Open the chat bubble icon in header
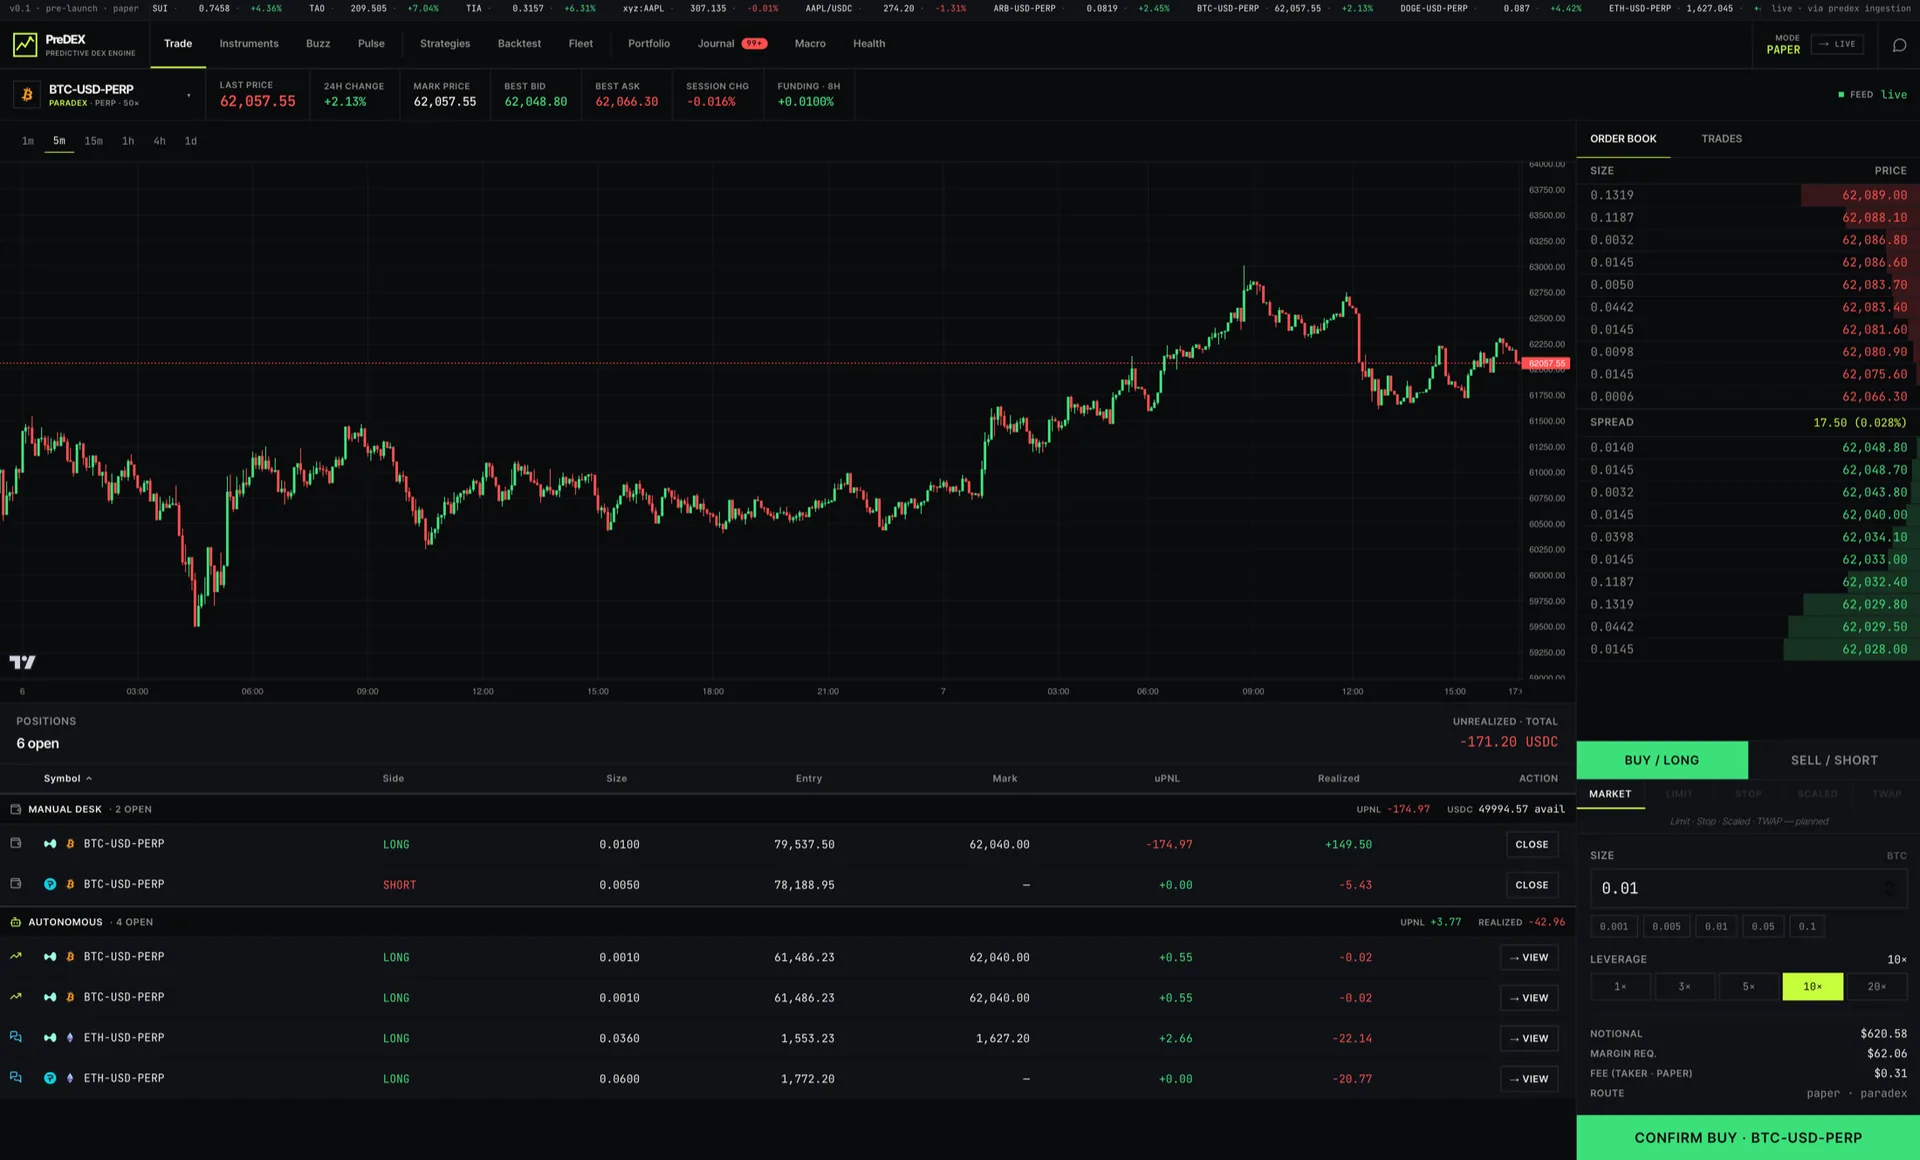The height and width of the screenshot is (1160, 1920). (1899, 45)
